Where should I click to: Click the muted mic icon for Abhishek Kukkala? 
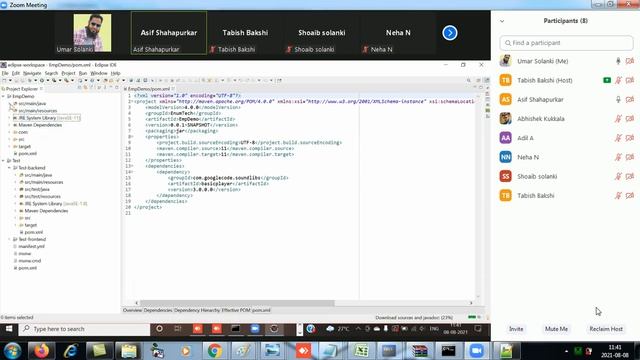pos(618,118)
